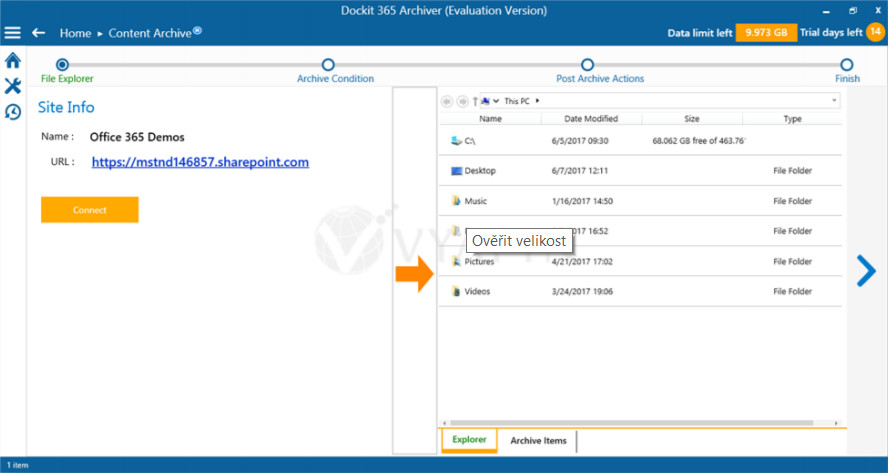Click the Finish step label
Image resolution: width=888 pixels, height=473 pixels.
[x=847, y=79]
